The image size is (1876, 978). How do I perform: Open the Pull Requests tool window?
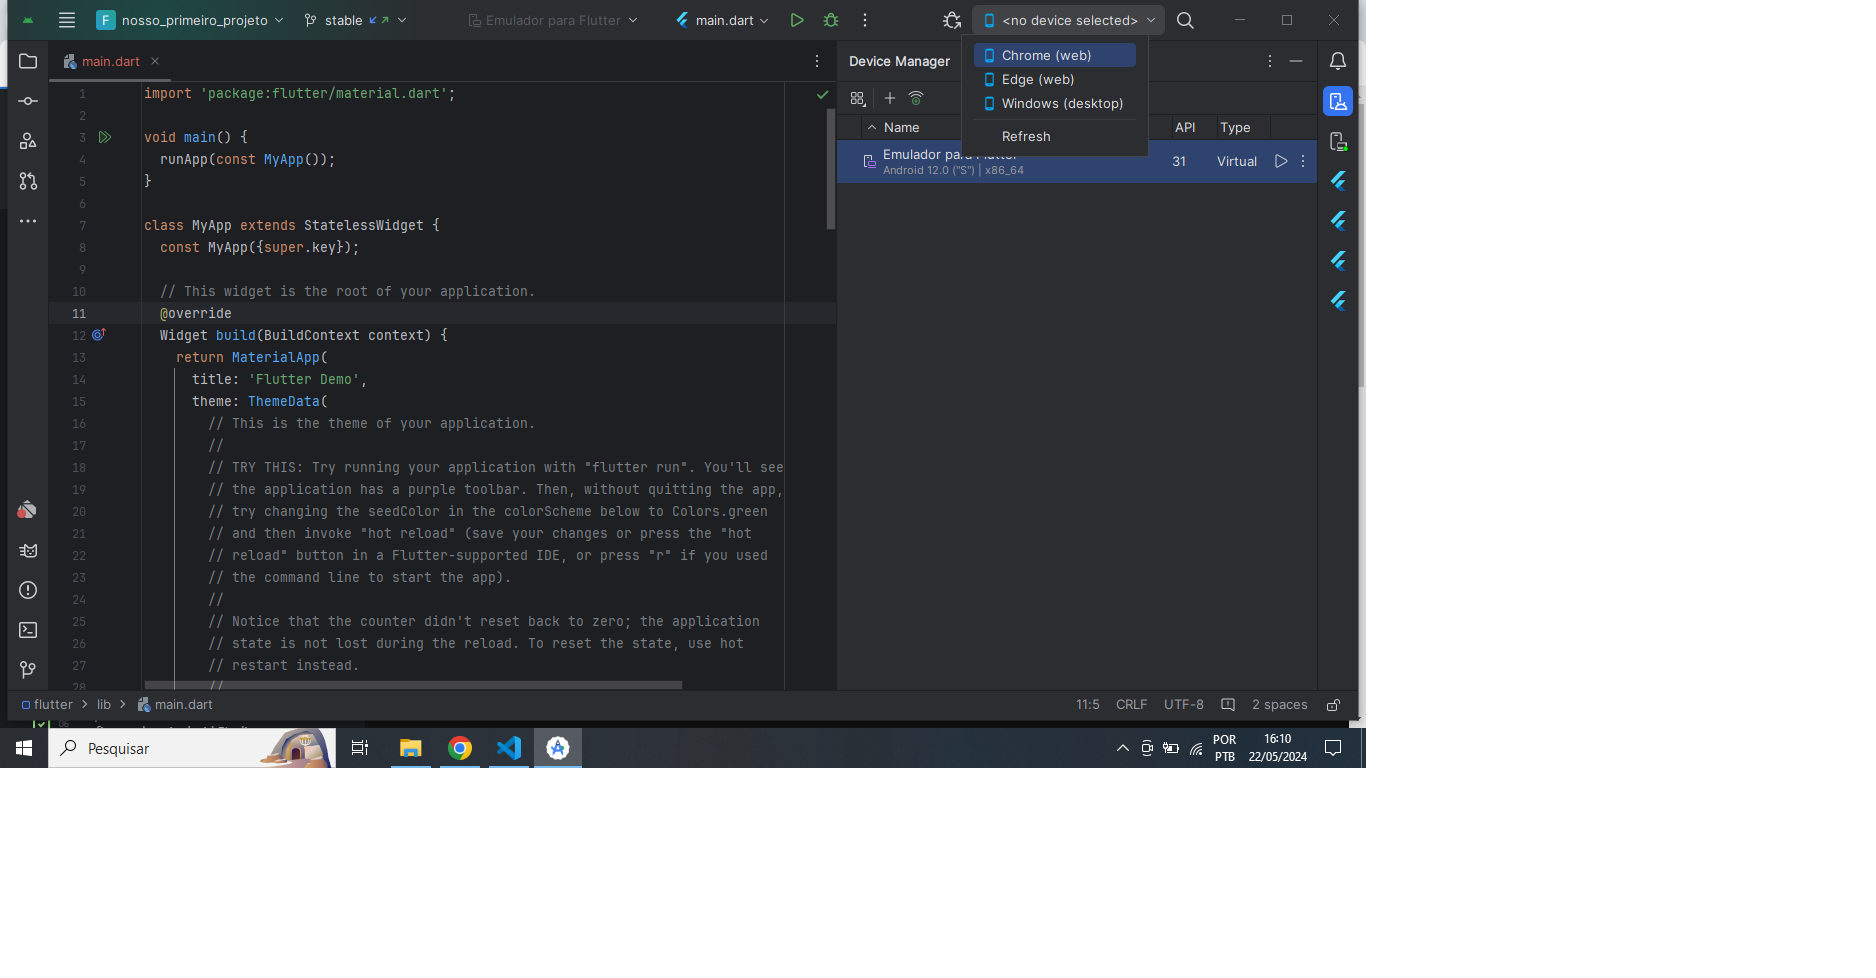28,181
